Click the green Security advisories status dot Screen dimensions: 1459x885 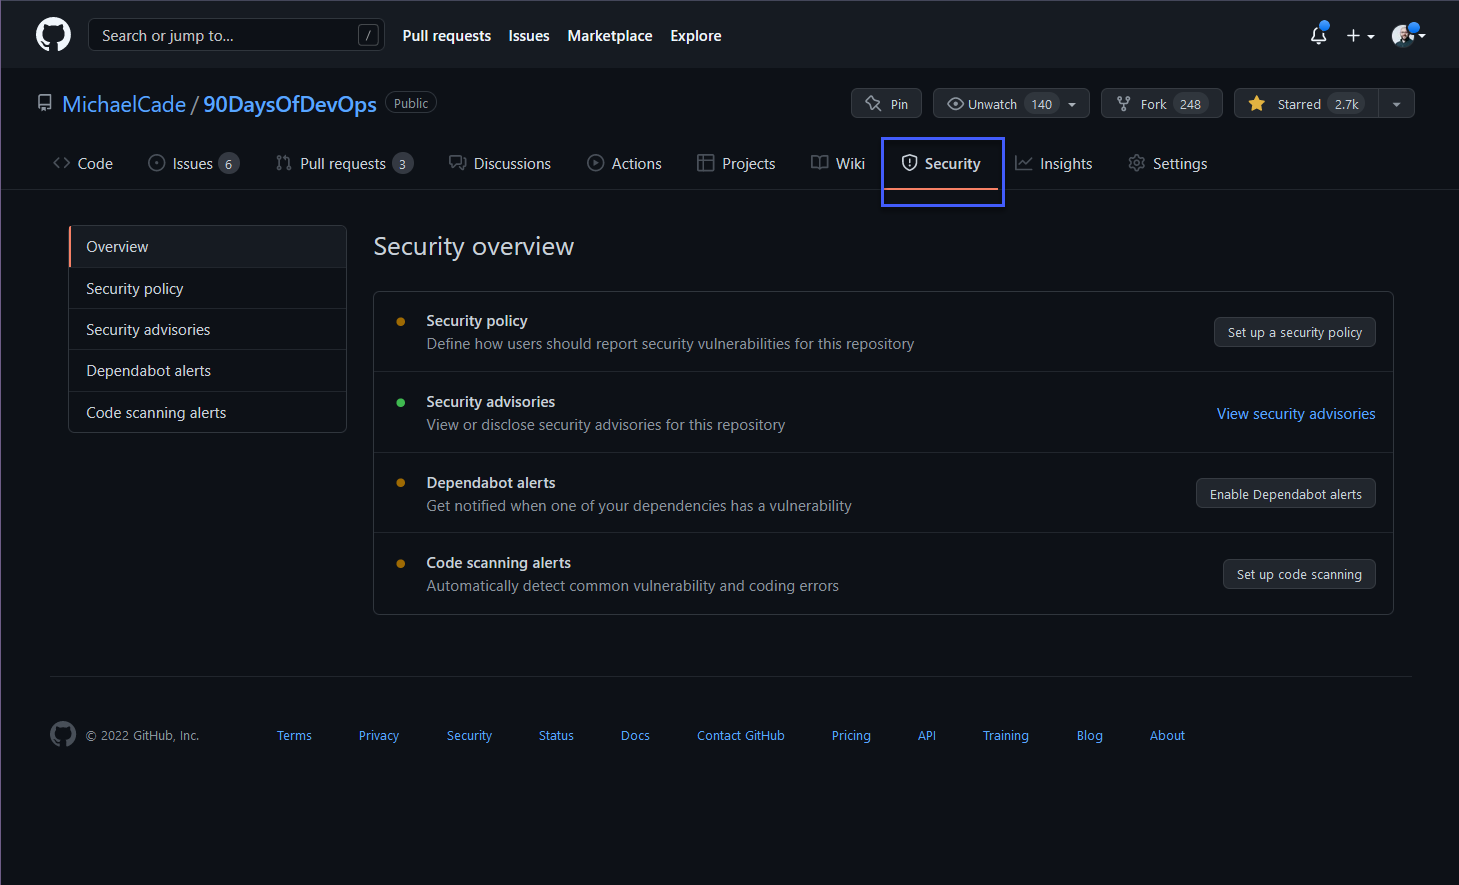[x=402, y=402]
